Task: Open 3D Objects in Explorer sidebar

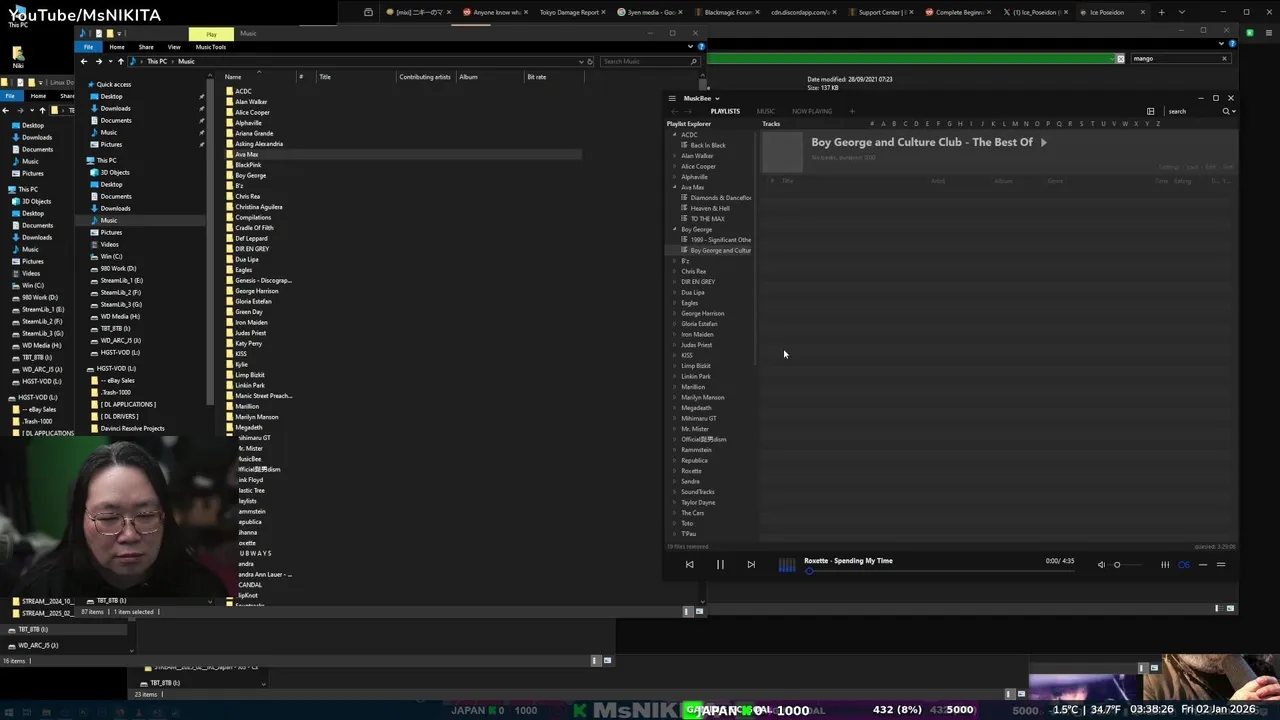Action: pyautogui.click(x=115, y=172)
